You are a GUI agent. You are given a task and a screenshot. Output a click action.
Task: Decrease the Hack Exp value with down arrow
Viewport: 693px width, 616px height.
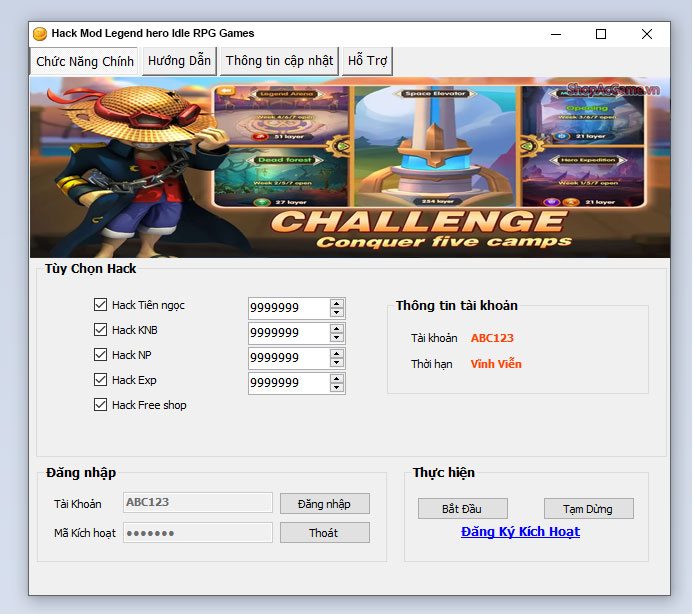(x=337, y=388)
